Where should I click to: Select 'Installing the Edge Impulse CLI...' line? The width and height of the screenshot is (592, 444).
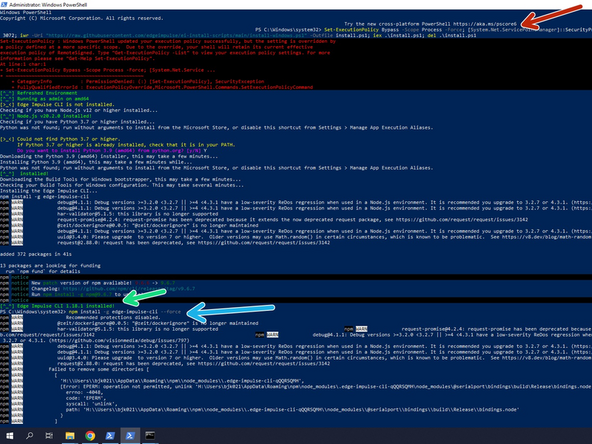click(49, 191)
